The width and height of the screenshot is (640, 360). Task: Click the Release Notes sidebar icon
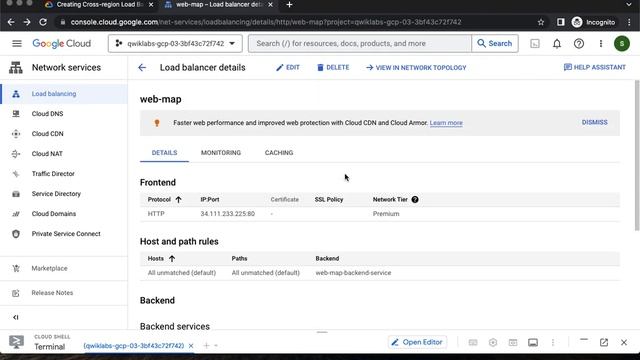[x=16, y=293]
